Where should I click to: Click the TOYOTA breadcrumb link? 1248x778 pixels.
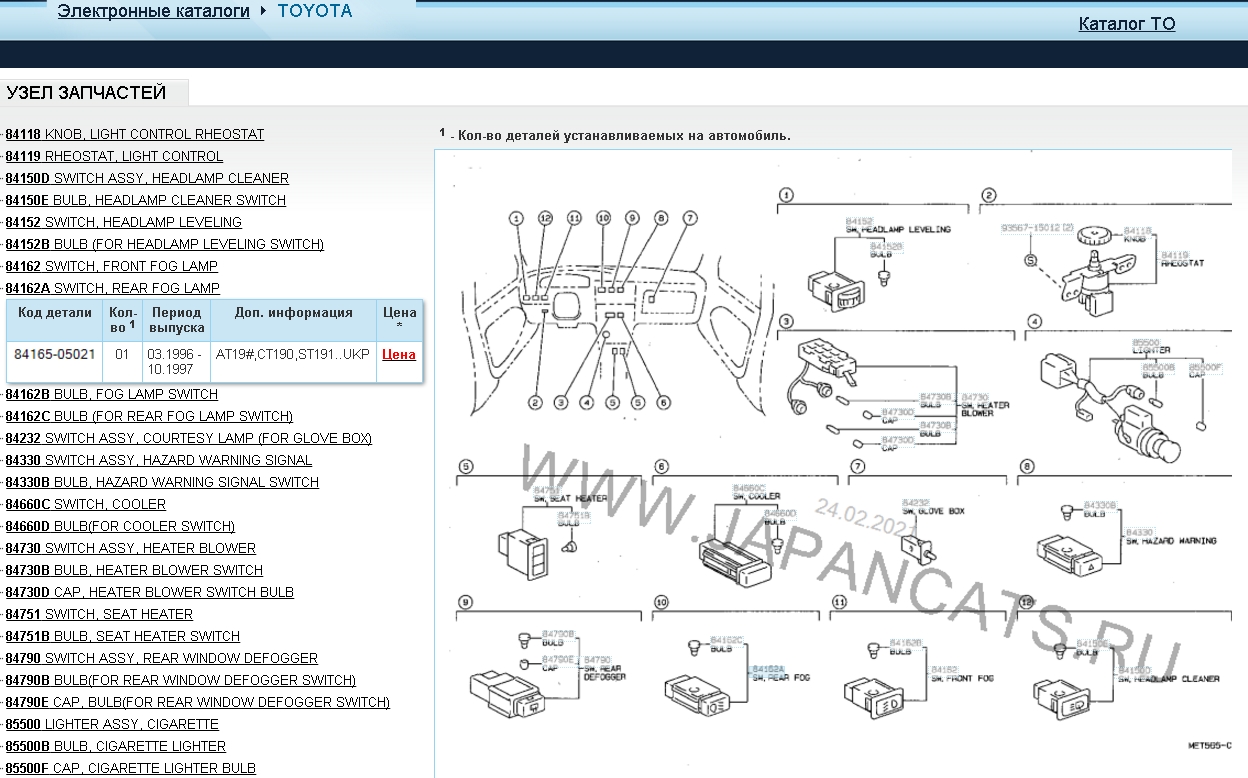click(315, 12)
